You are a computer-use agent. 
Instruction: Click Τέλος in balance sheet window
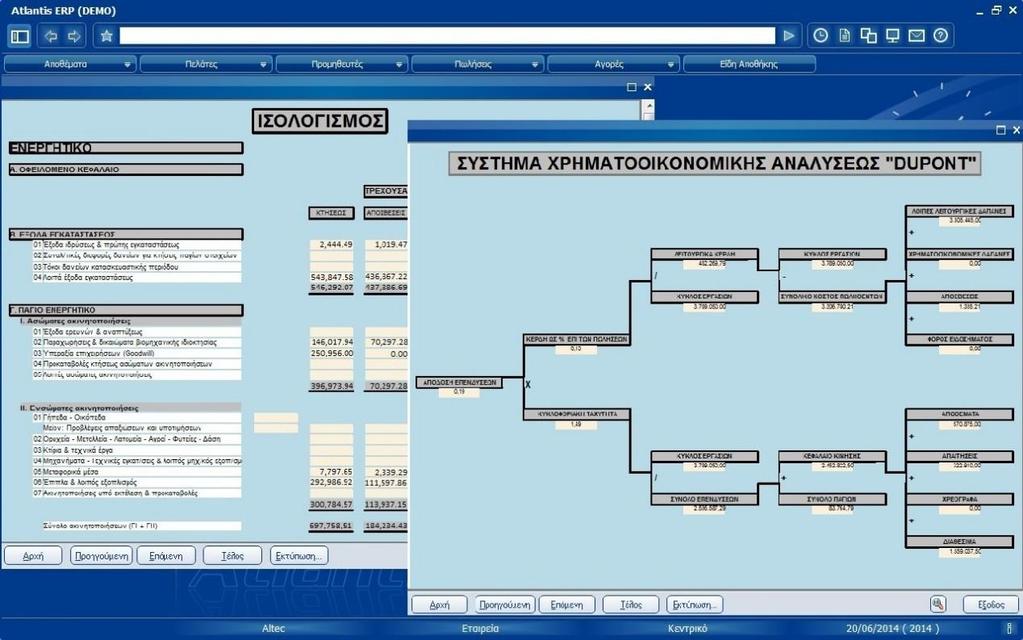click(232, 556)
